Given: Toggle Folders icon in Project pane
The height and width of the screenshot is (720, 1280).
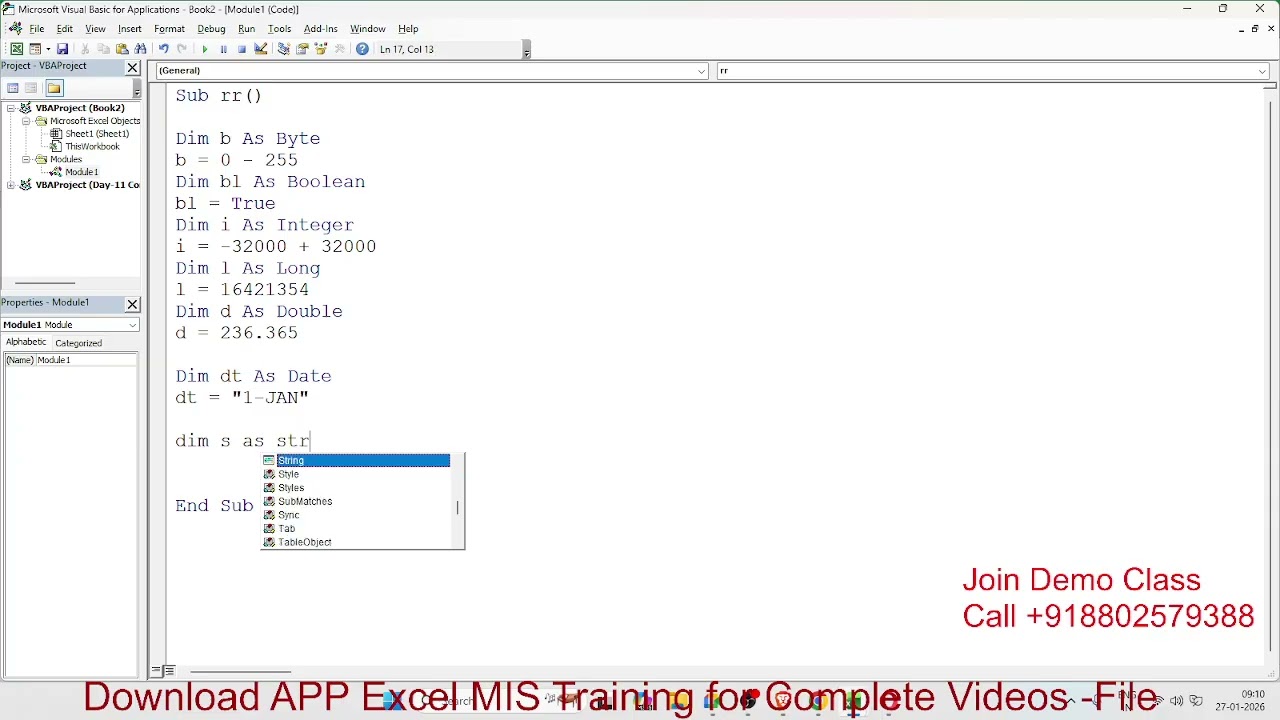Looking at the screenshot, I should 54,88.
